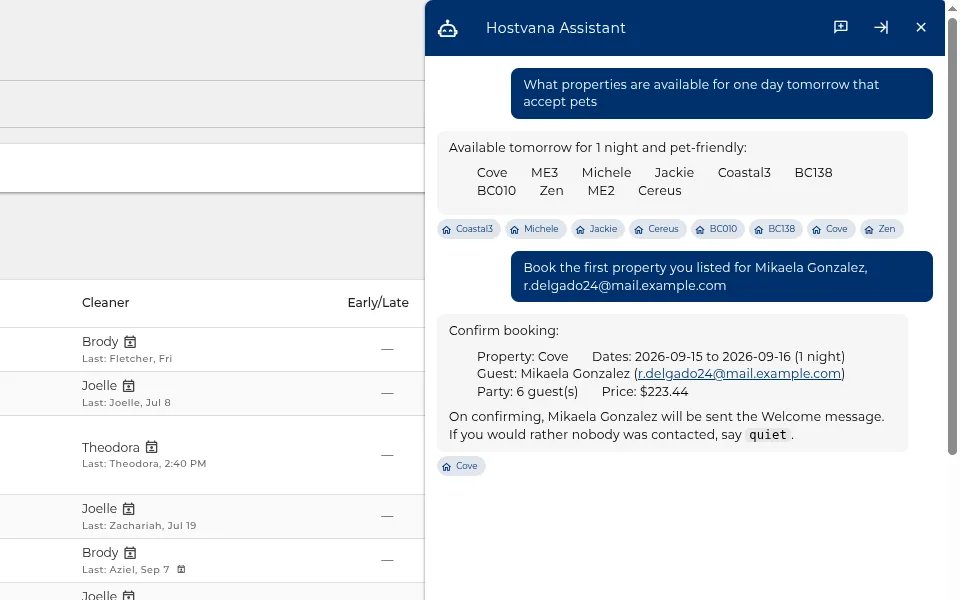Close the Hostvana Assistant panel
960x600 pixels.
click(921, 27)
